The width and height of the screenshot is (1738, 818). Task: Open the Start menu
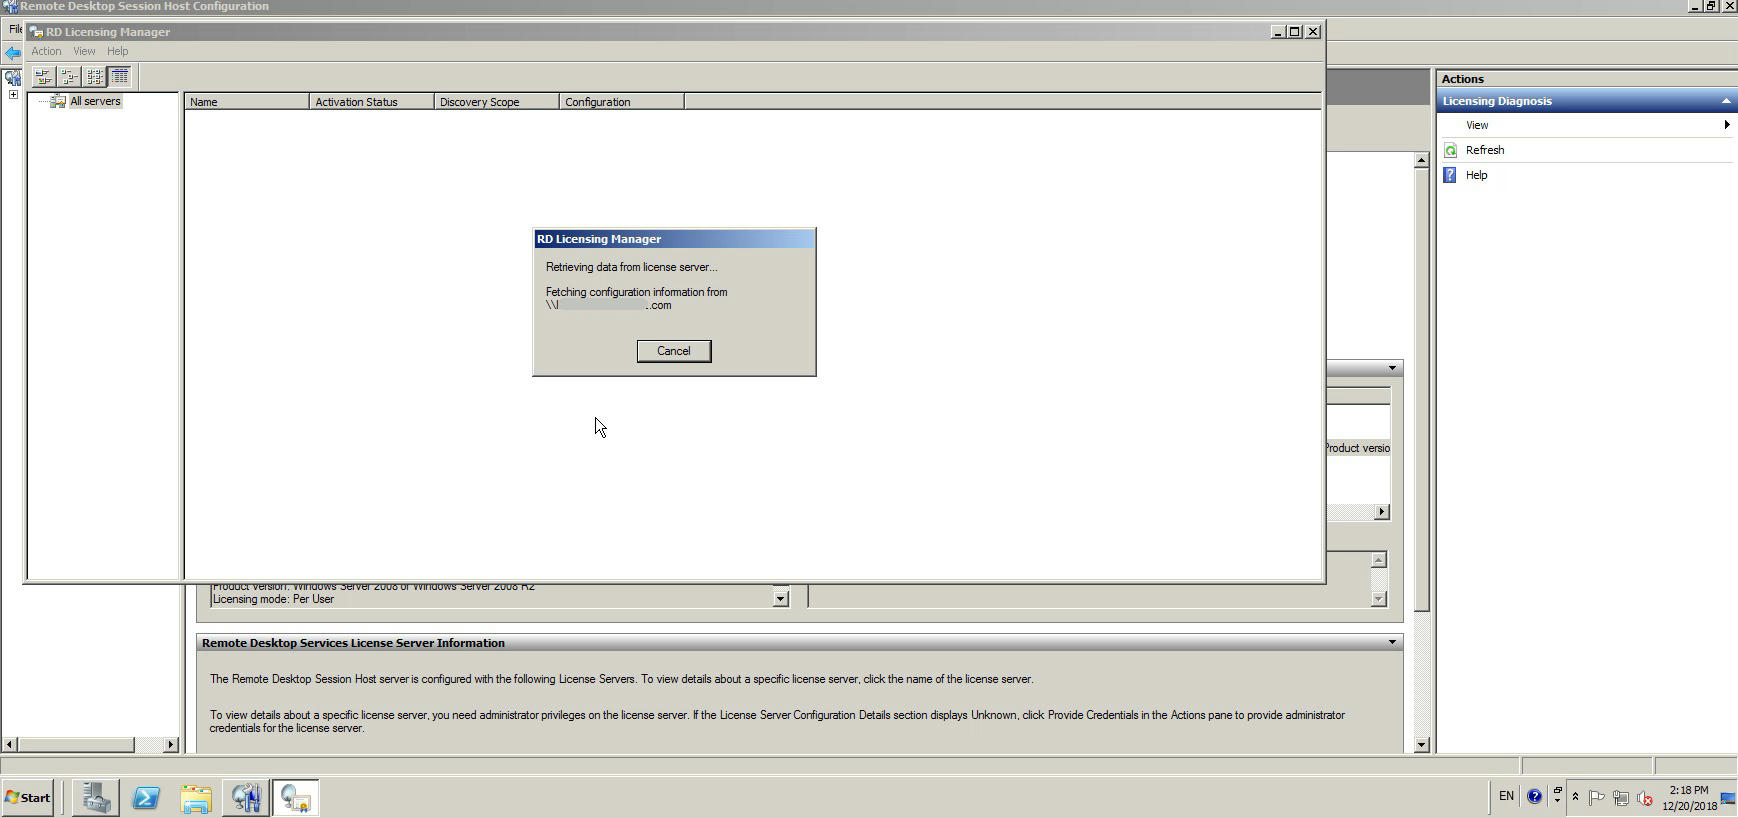click(x=28, y=798)
